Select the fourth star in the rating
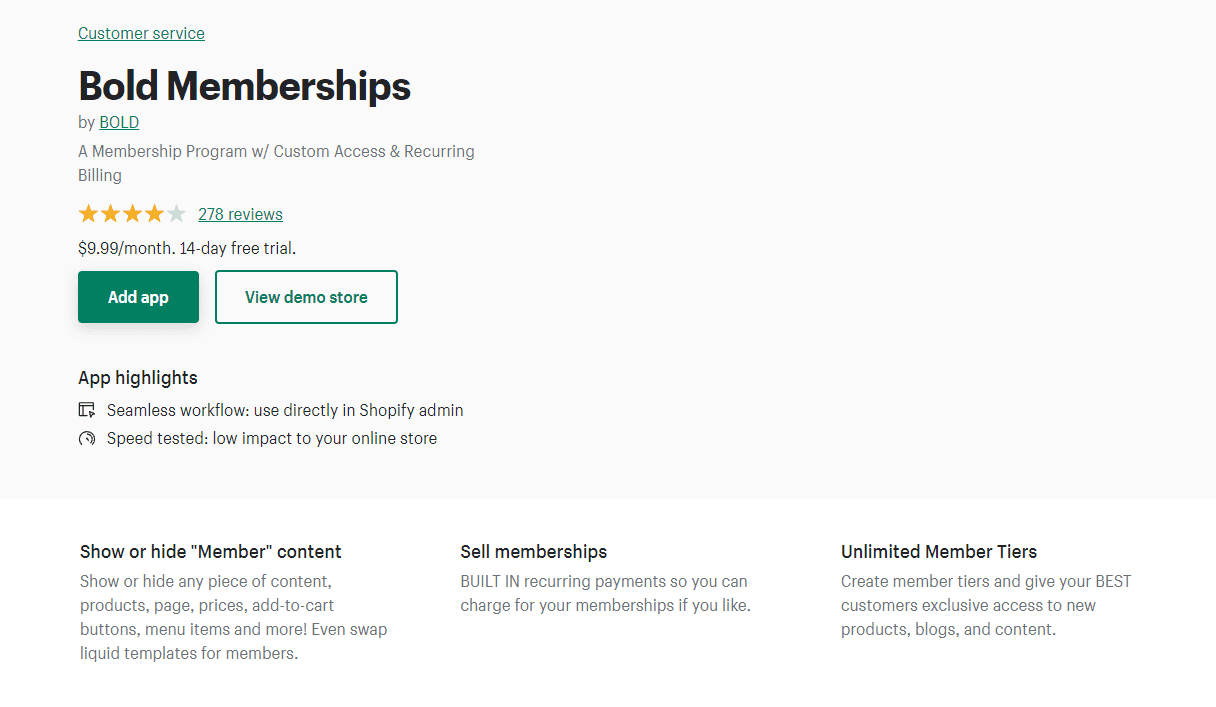The height and width of the screenshot is (707, 1216). coord(154,213)
